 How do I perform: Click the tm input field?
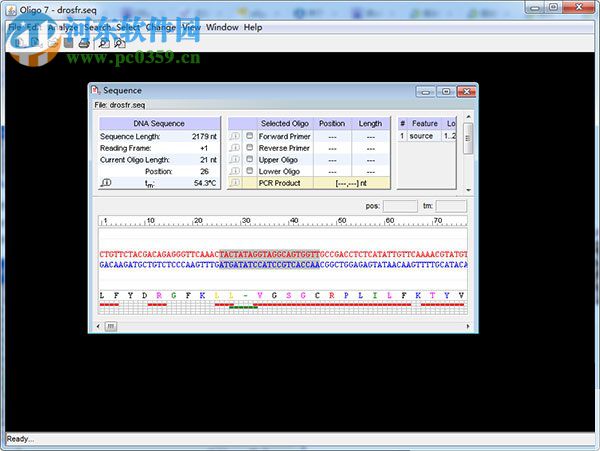[x=451, y=206]
